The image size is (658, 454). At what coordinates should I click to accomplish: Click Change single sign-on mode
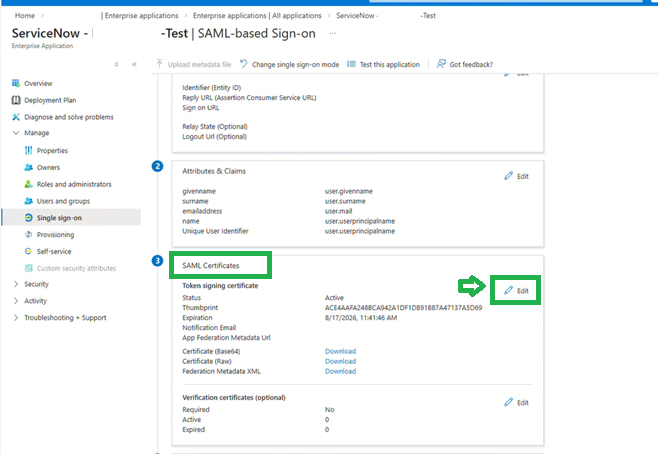295,64
